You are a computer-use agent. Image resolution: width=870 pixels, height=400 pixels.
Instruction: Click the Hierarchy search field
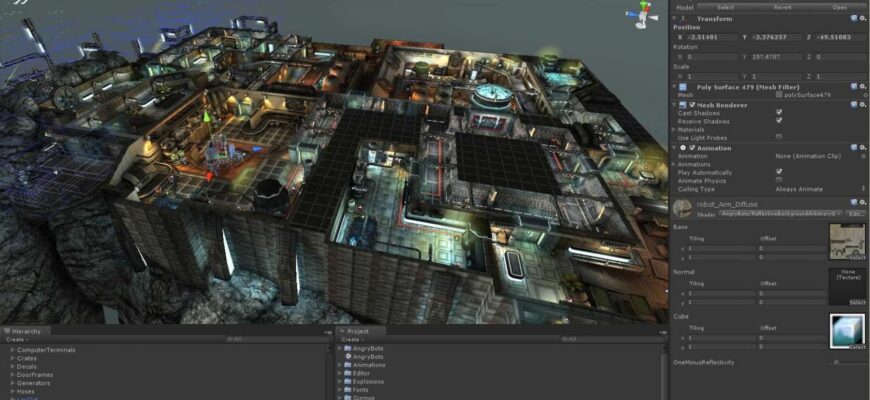pyautogui.click(x=275, y=340)
